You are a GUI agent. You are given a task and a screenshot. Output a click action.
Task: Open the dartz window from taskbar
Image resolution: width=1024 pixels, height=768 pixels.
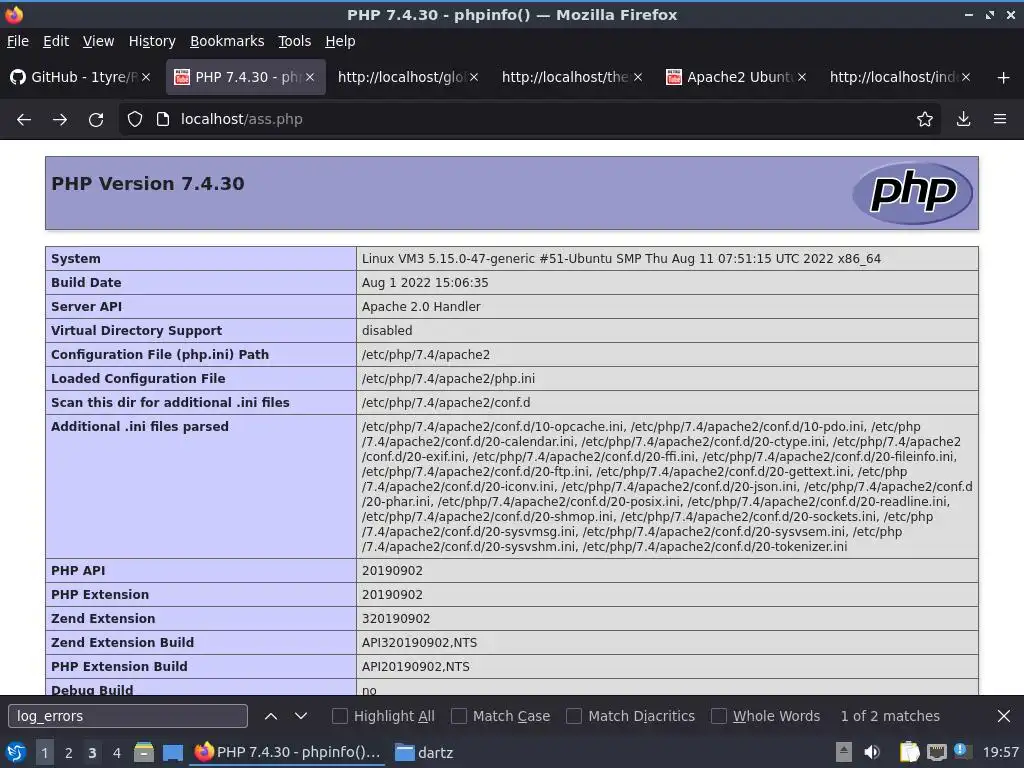[x=424, y=752]
